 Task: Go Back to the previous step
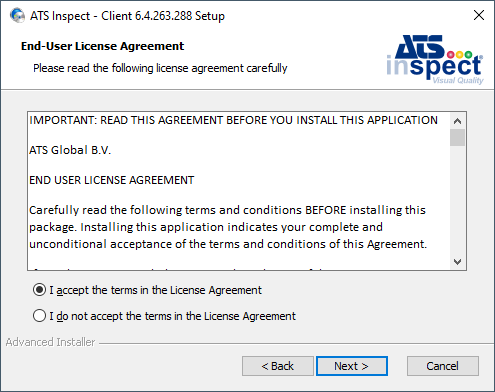click(x=278, y=366)
